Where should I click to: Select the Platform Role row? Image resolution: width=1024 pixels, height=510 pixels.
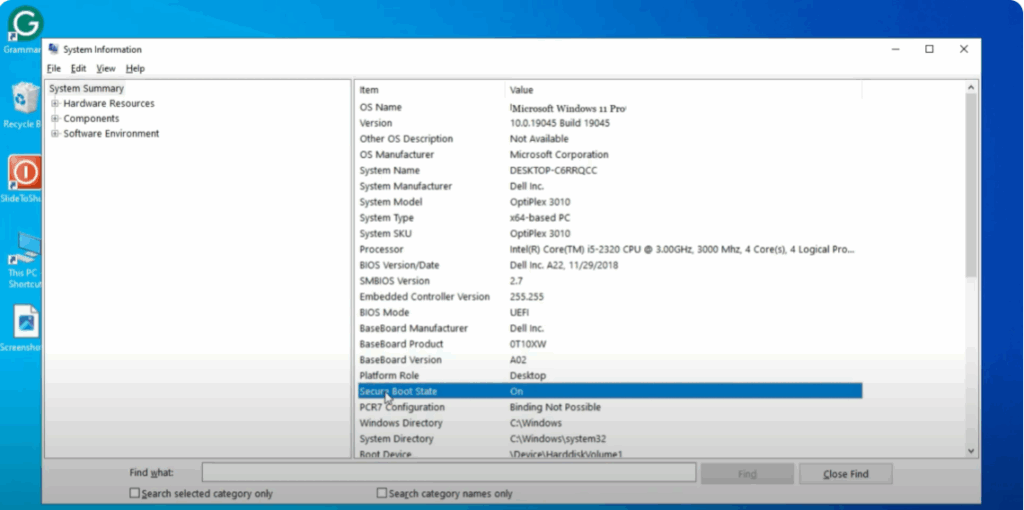click(x=609, y=375)
